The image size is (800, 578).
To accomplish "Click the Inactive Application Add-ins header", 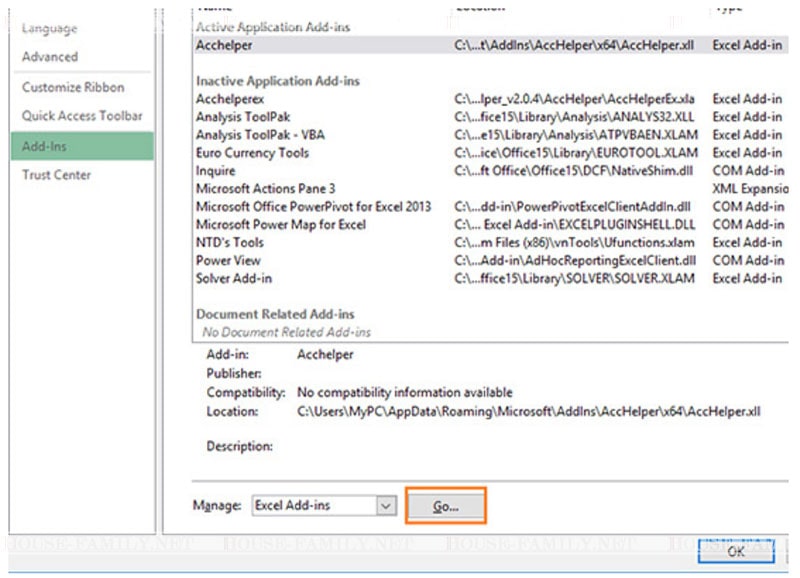I will tap(278, 81).
